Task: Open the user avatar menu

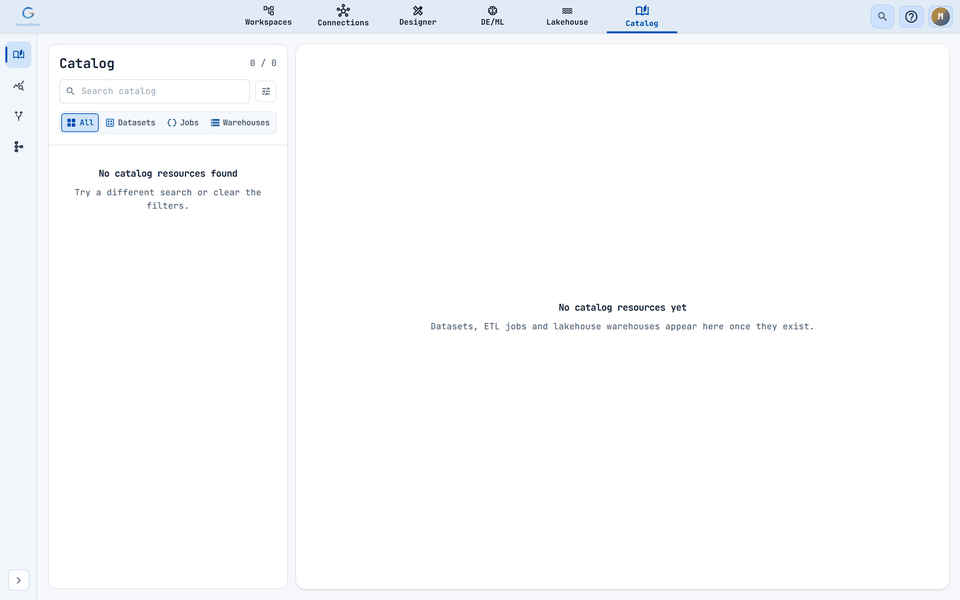Action: [x=940, y=17]
